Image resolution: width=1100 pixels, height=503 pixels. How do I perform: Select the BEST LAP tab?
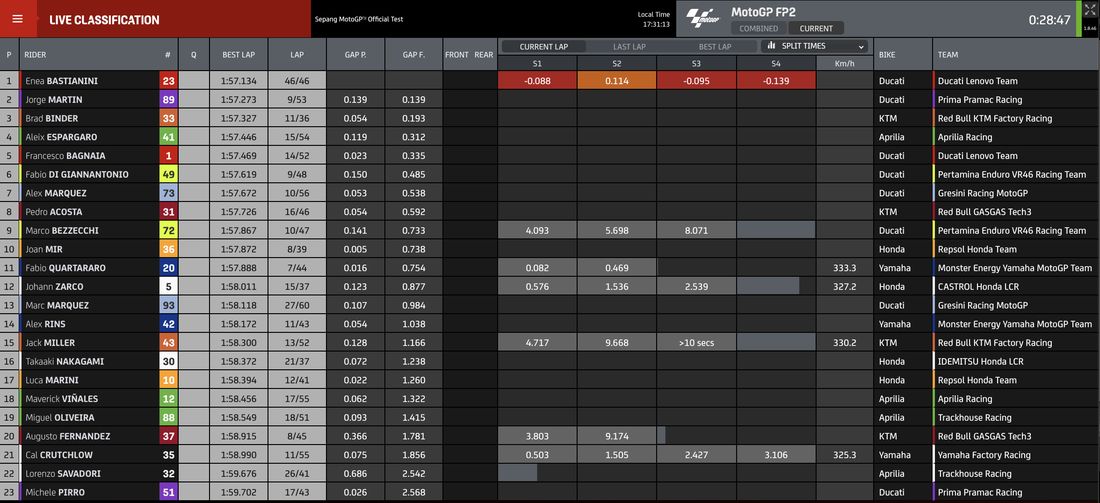click(x=714, y=46)
